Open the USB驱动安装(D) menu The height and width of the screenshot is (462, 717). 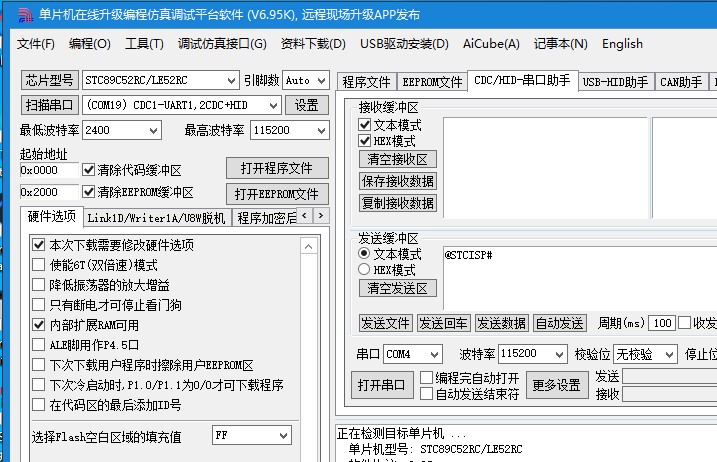click(404, 44)
